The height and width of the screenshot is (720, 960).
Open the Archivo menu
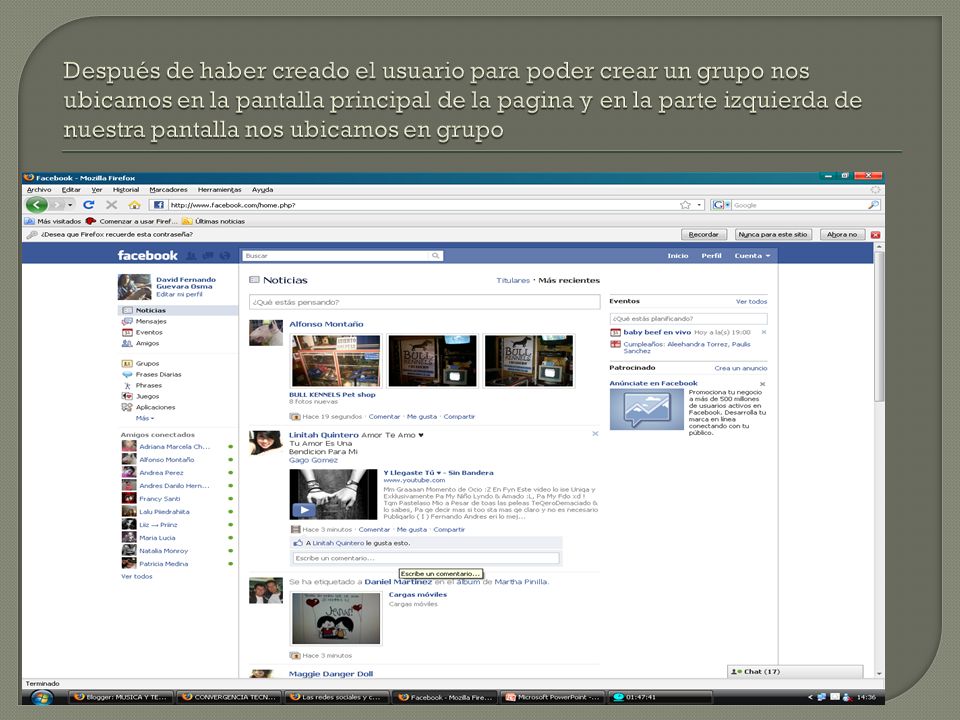39,190
